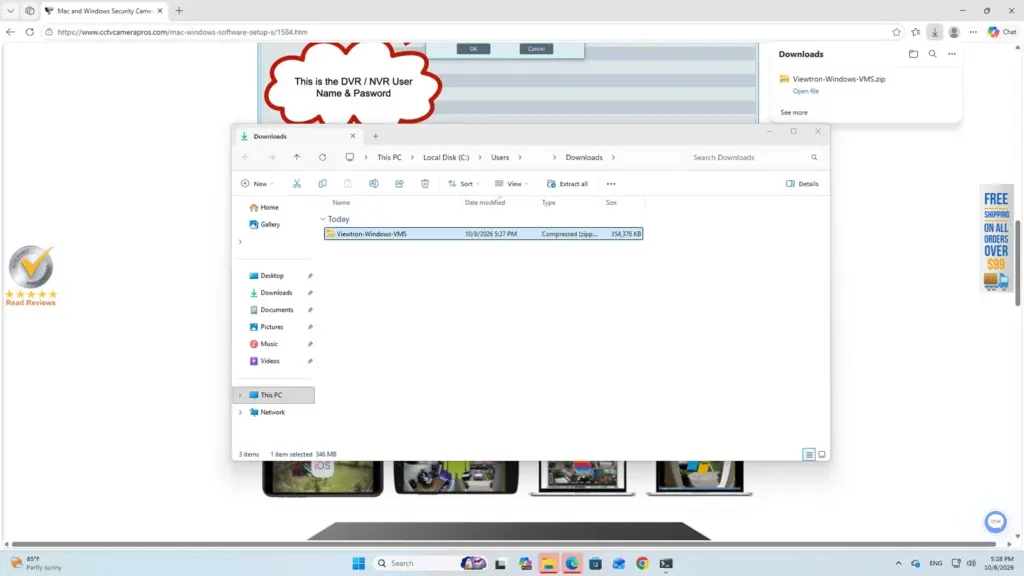Screen dimensions: 1024x576
Task: Click the search magnifier in Search Downloads box
Action: click(814, 157)
